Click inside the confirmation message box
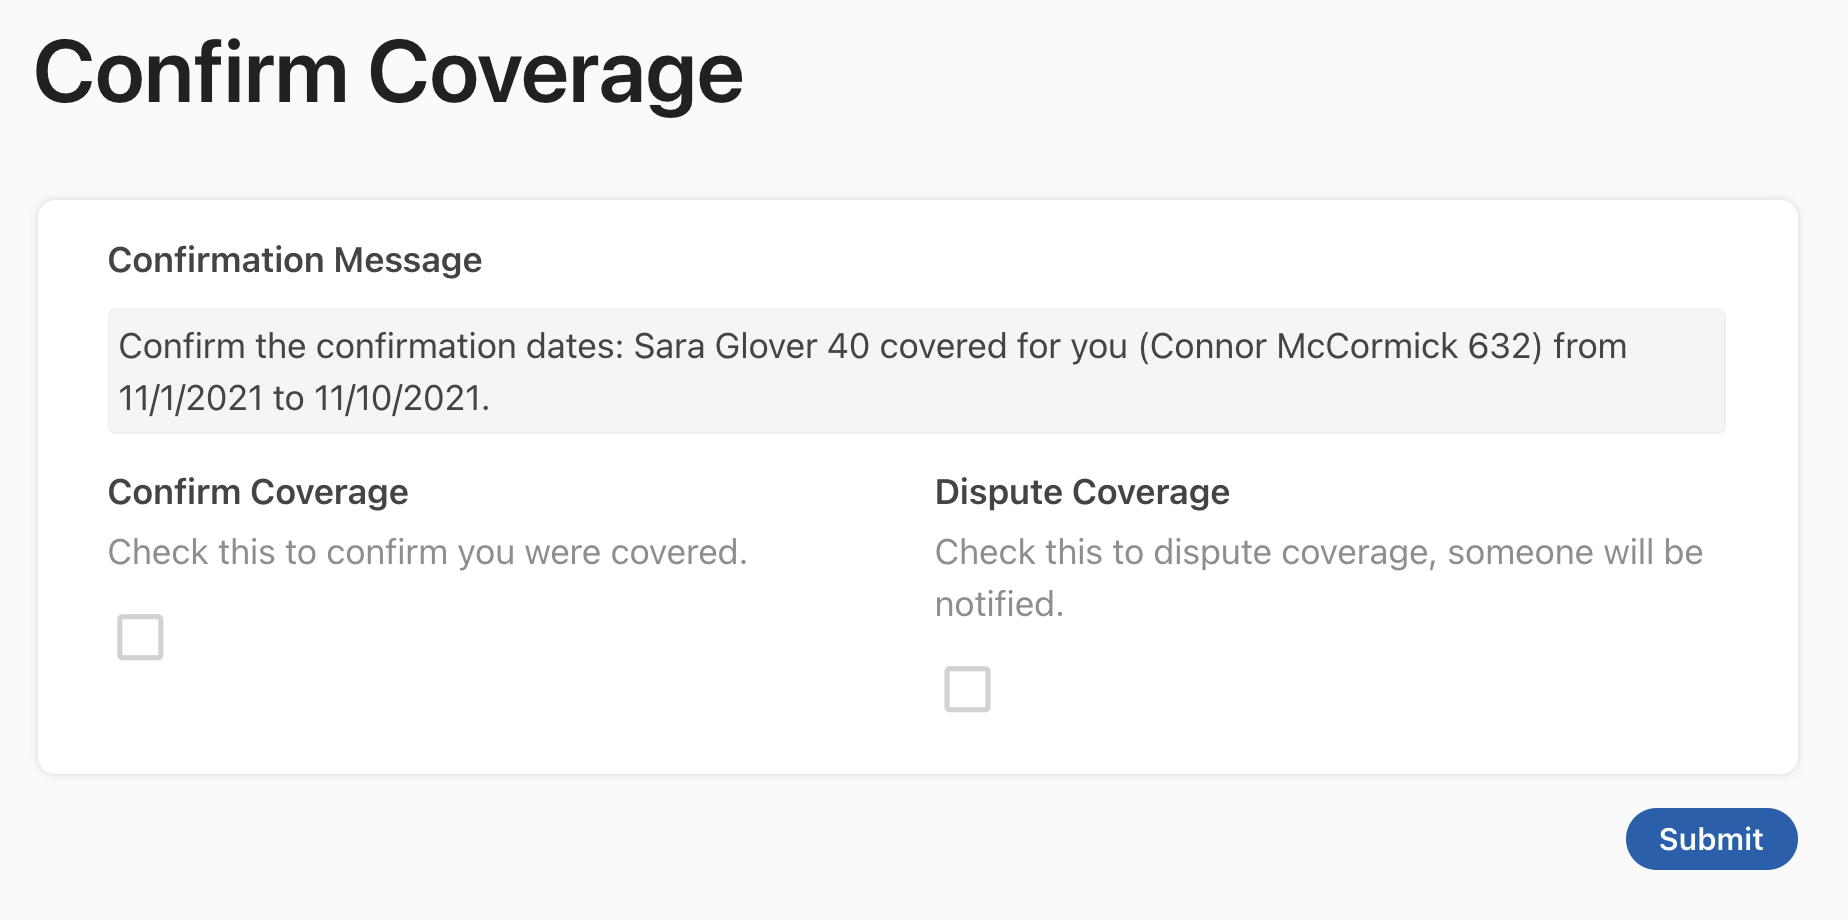The height and width of the screenshot is (920, 1848). click(x=915, y=371)
